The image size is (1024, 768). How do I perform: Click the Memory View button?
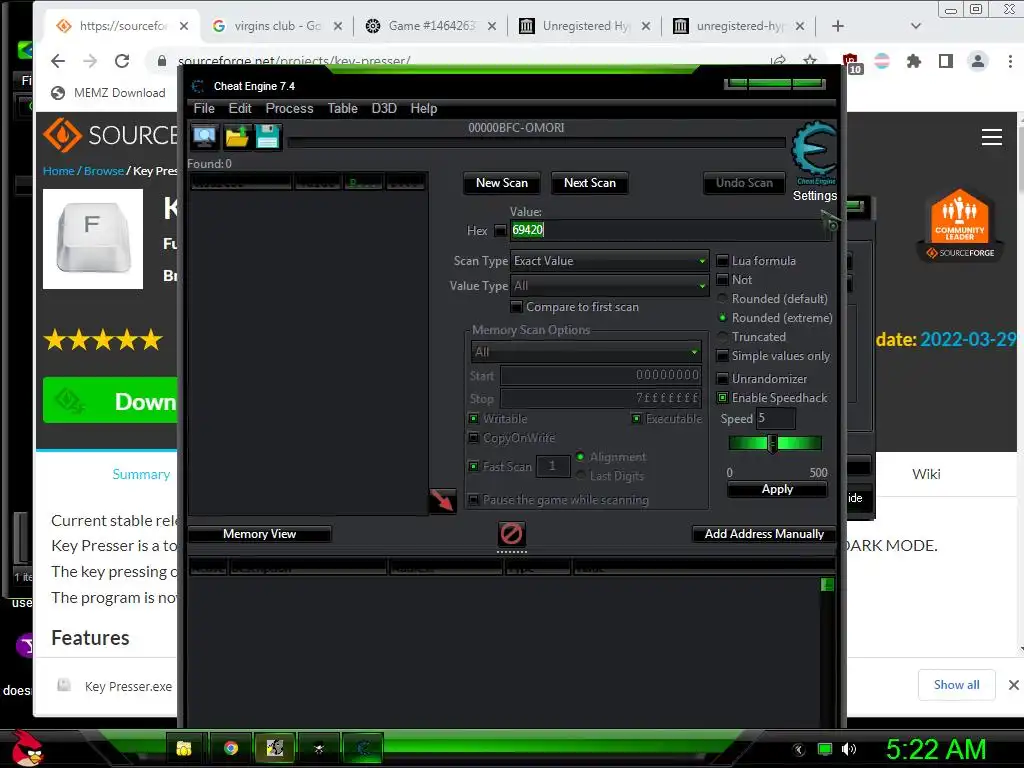(259, 534)
